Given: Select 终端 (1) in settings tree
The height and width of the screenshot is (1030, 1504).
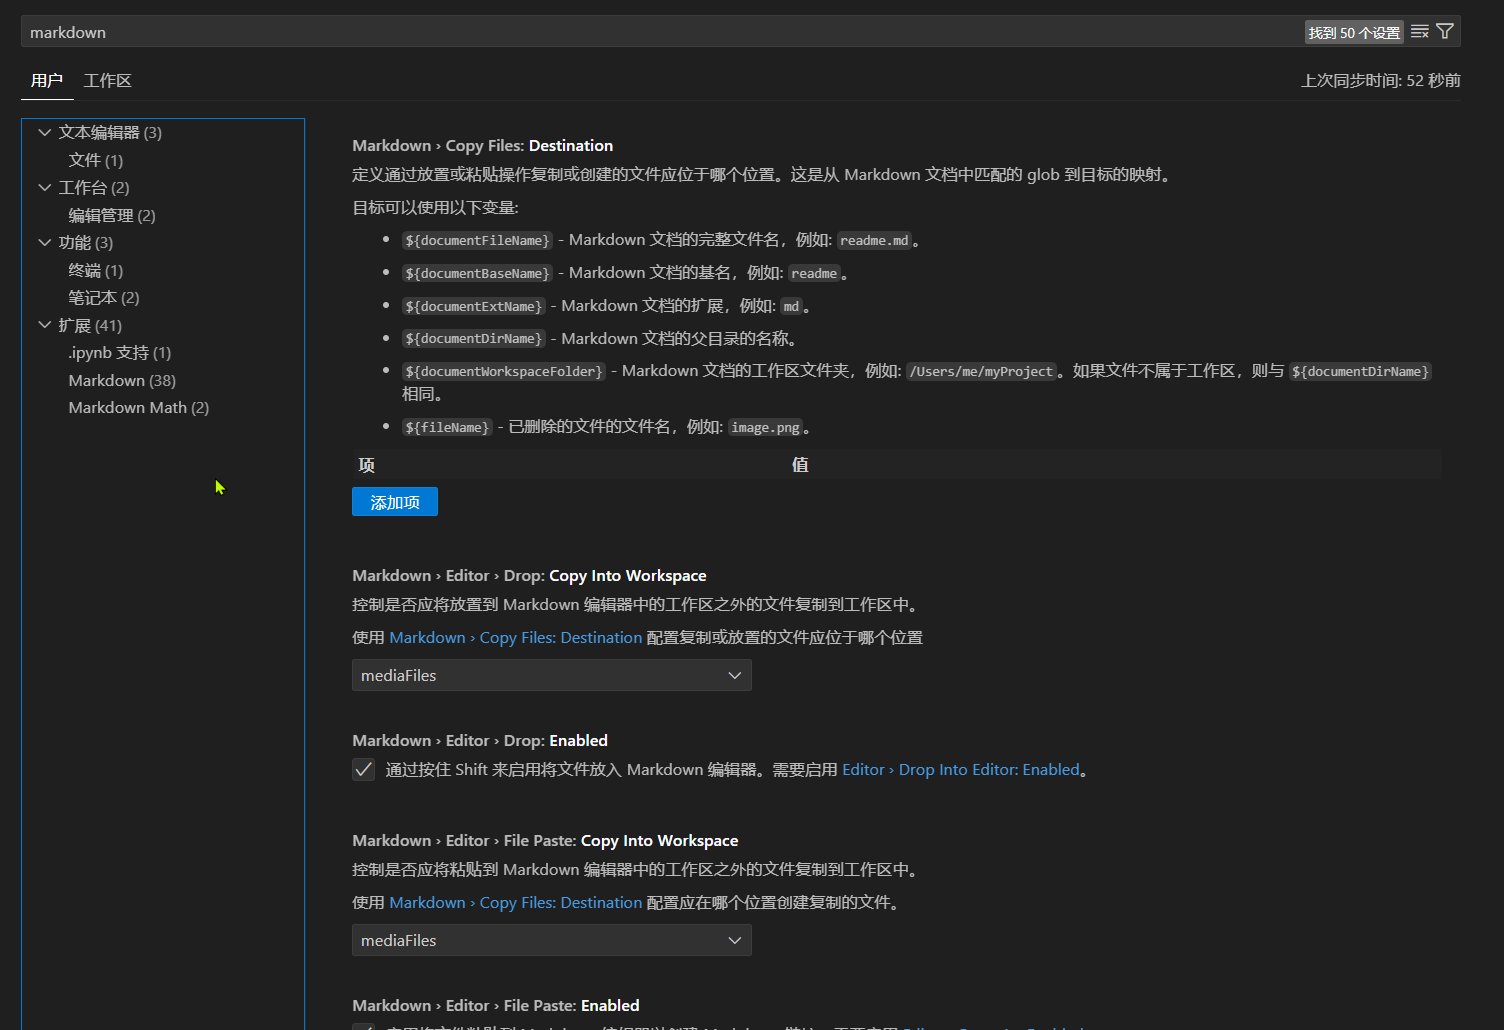Looking at the screenshot, I should 96,270.
